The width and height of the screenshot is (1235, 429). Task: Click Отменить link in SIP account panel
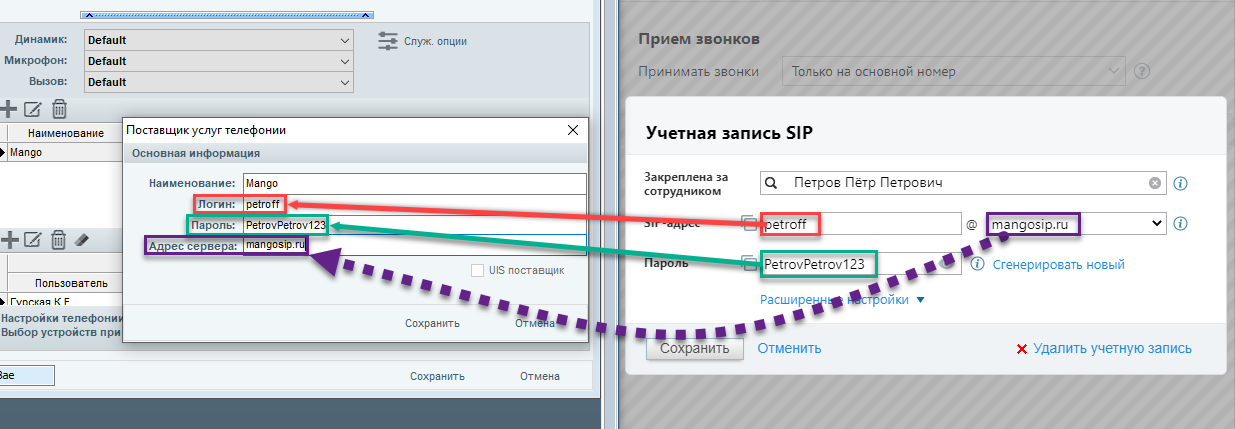(x=789, y=348)
